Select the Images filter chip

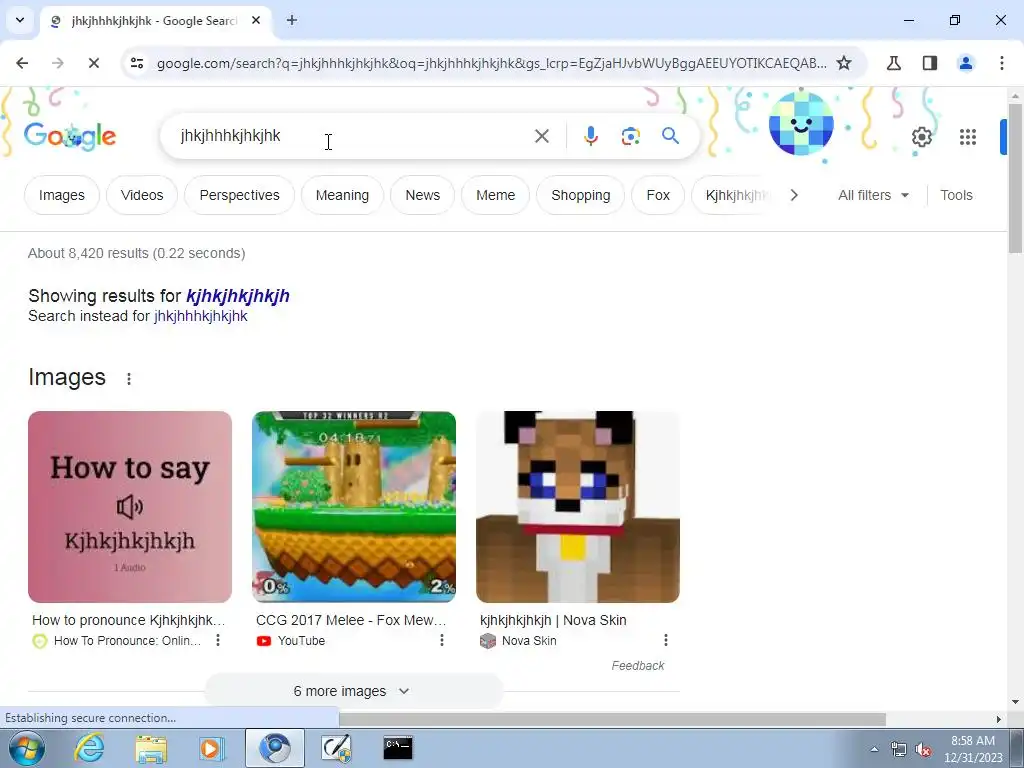(61, 195)
